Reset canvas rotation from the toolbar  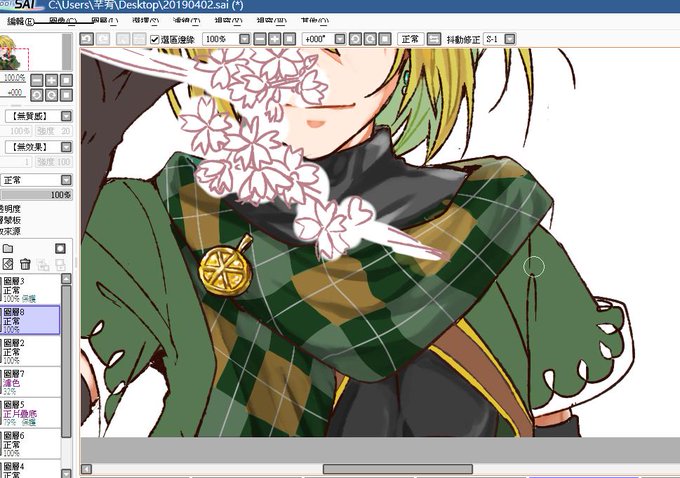[x=385, y=39]
